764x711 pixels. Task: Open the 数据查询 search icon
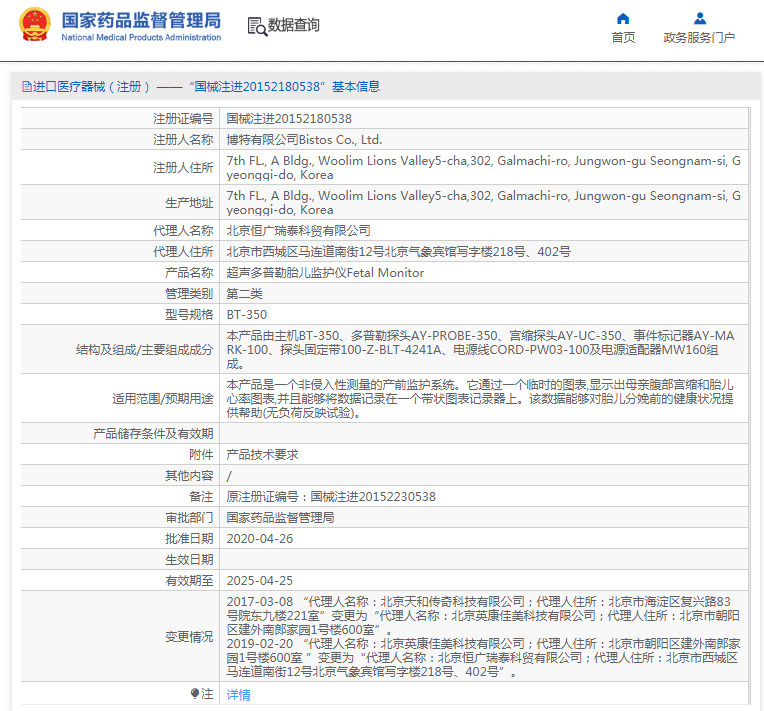click(257, 26)
